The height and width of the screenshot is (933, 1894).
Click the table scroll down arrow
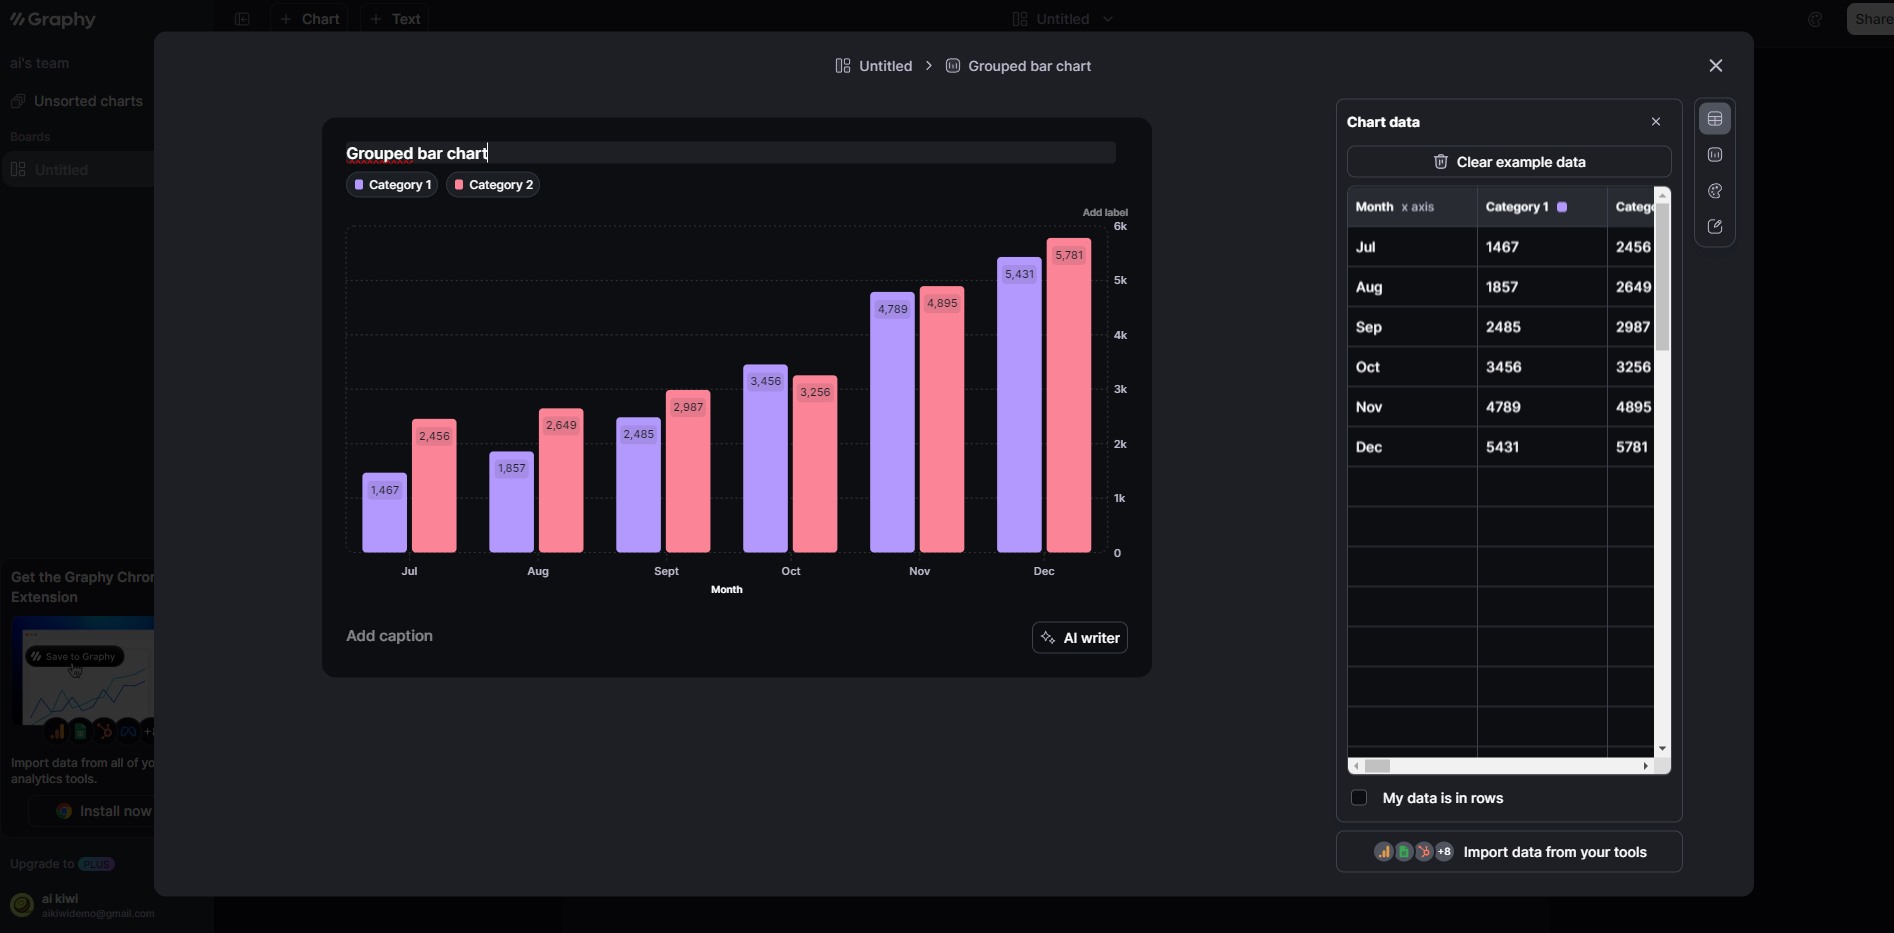(x=1663, y=748)
